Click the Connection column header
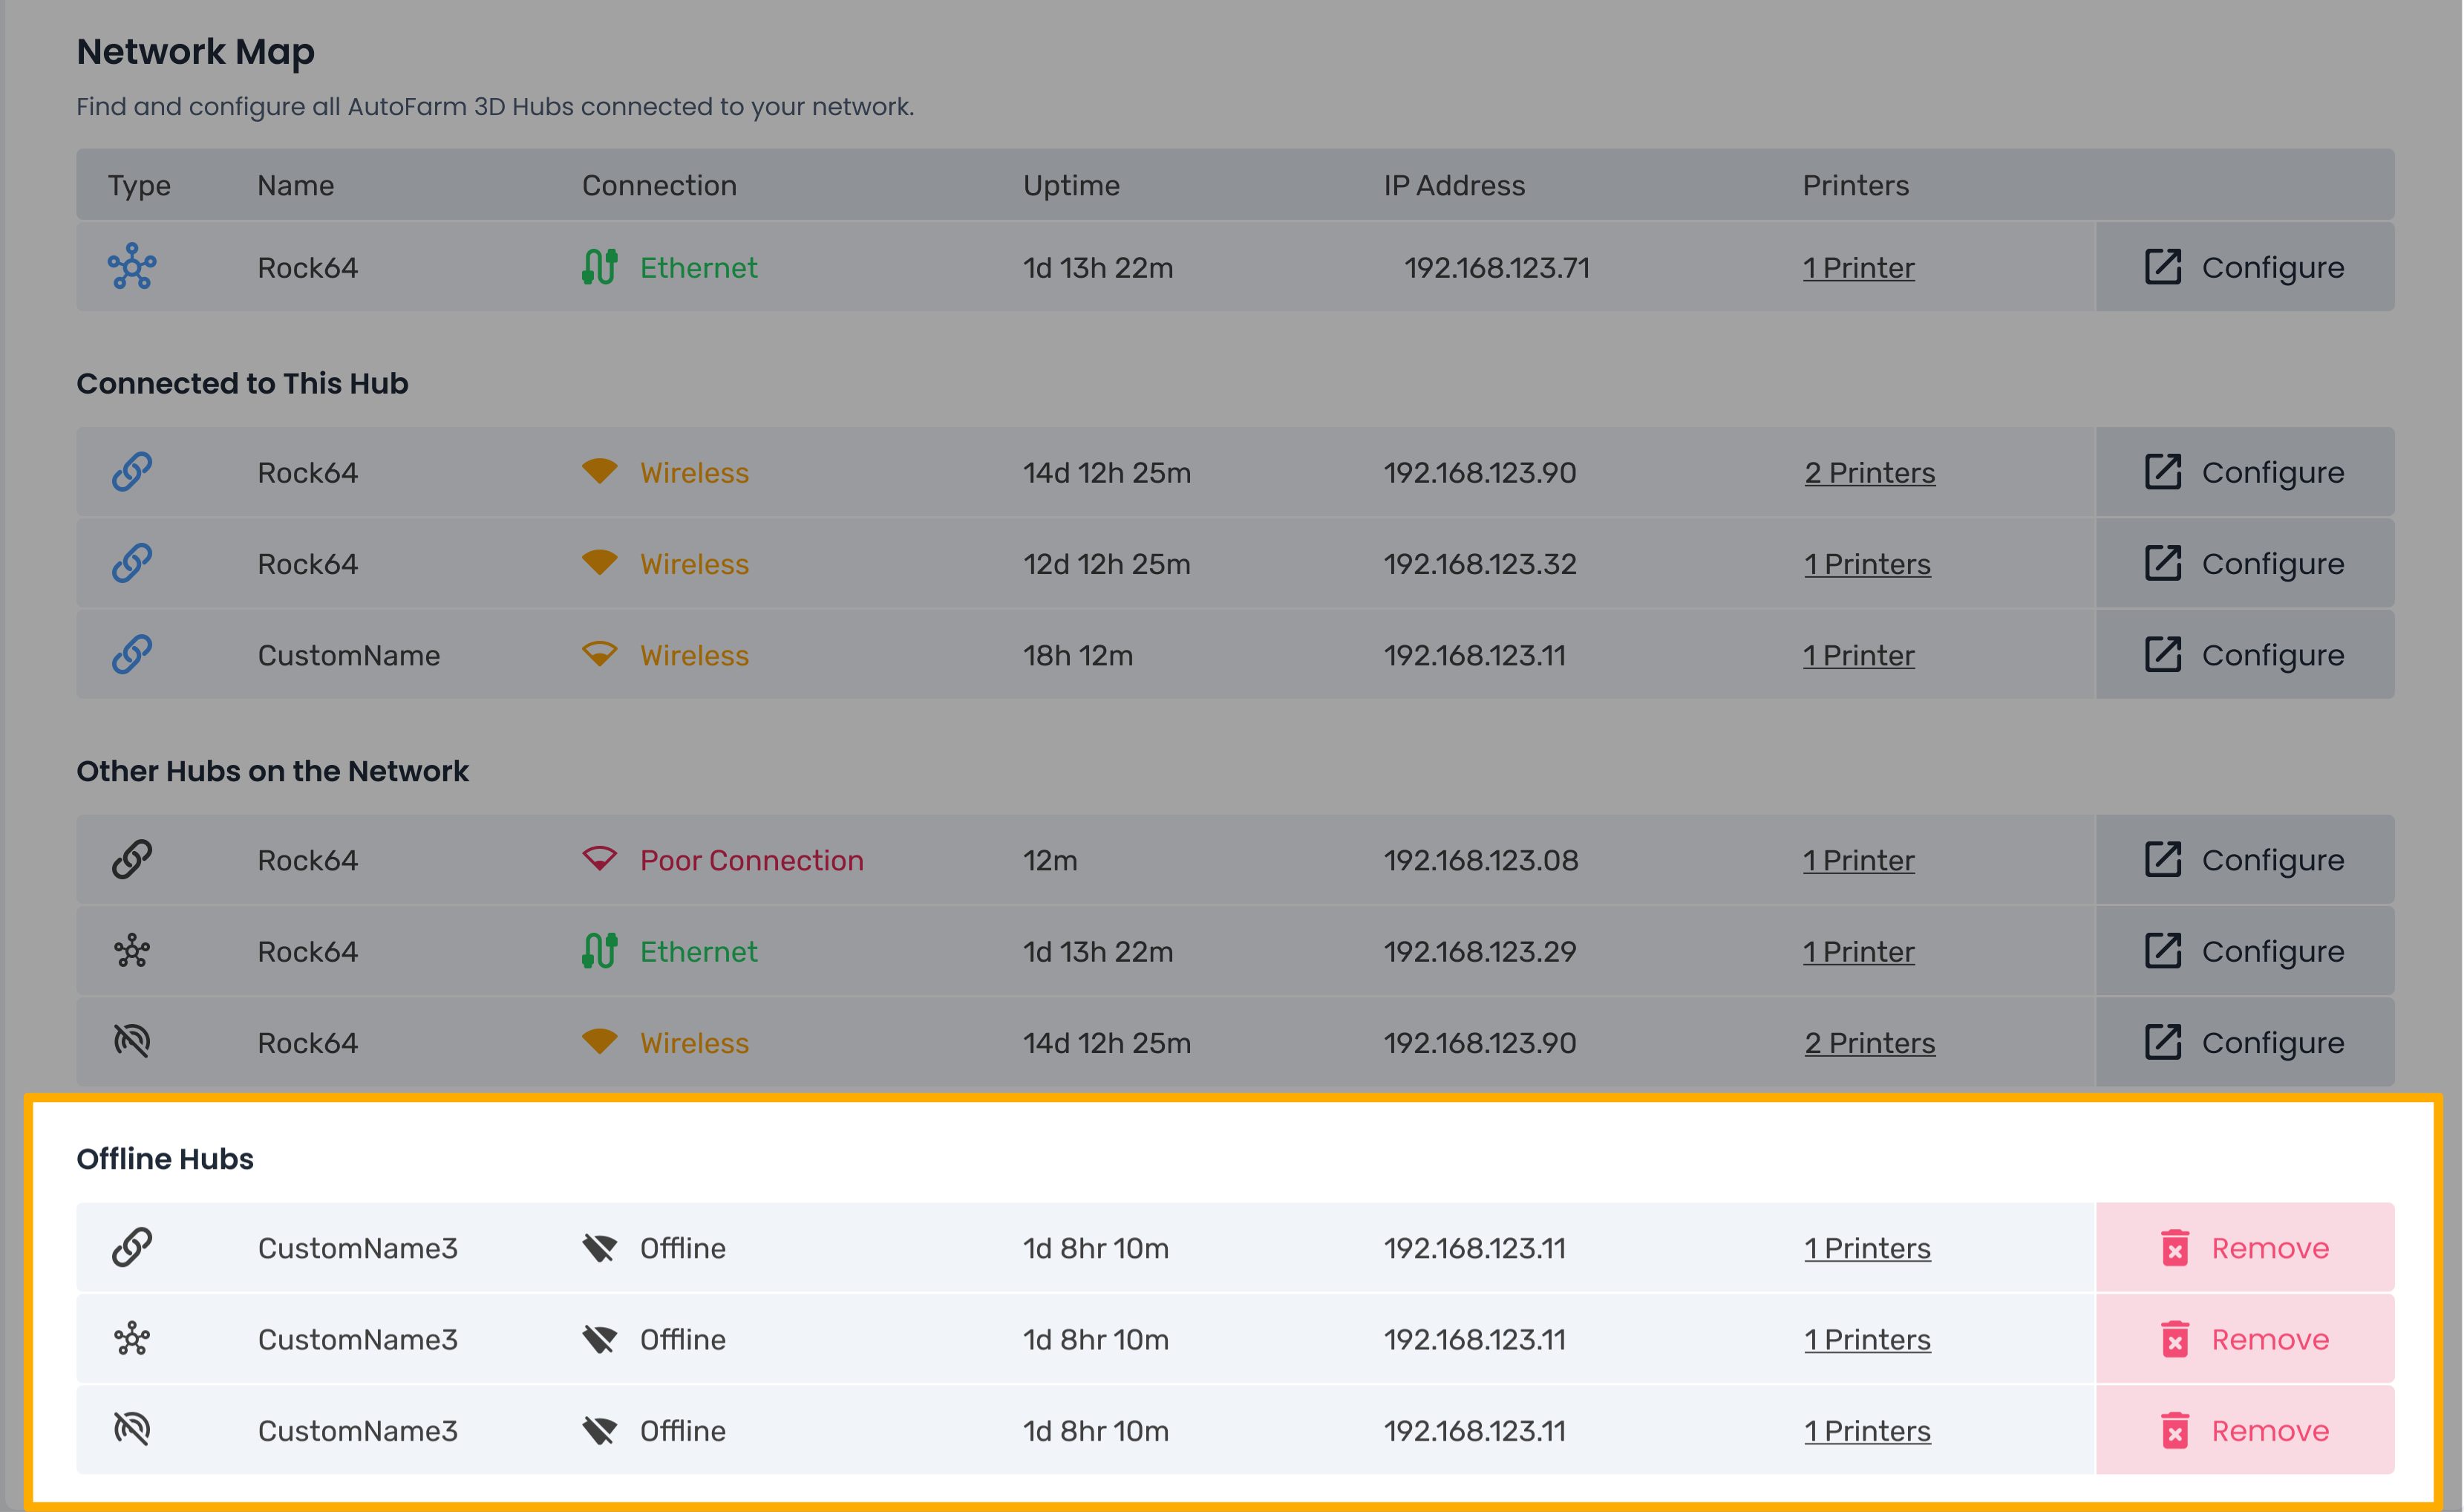2464x1512 pixels. pyautogui.click(x=659, y=184)
